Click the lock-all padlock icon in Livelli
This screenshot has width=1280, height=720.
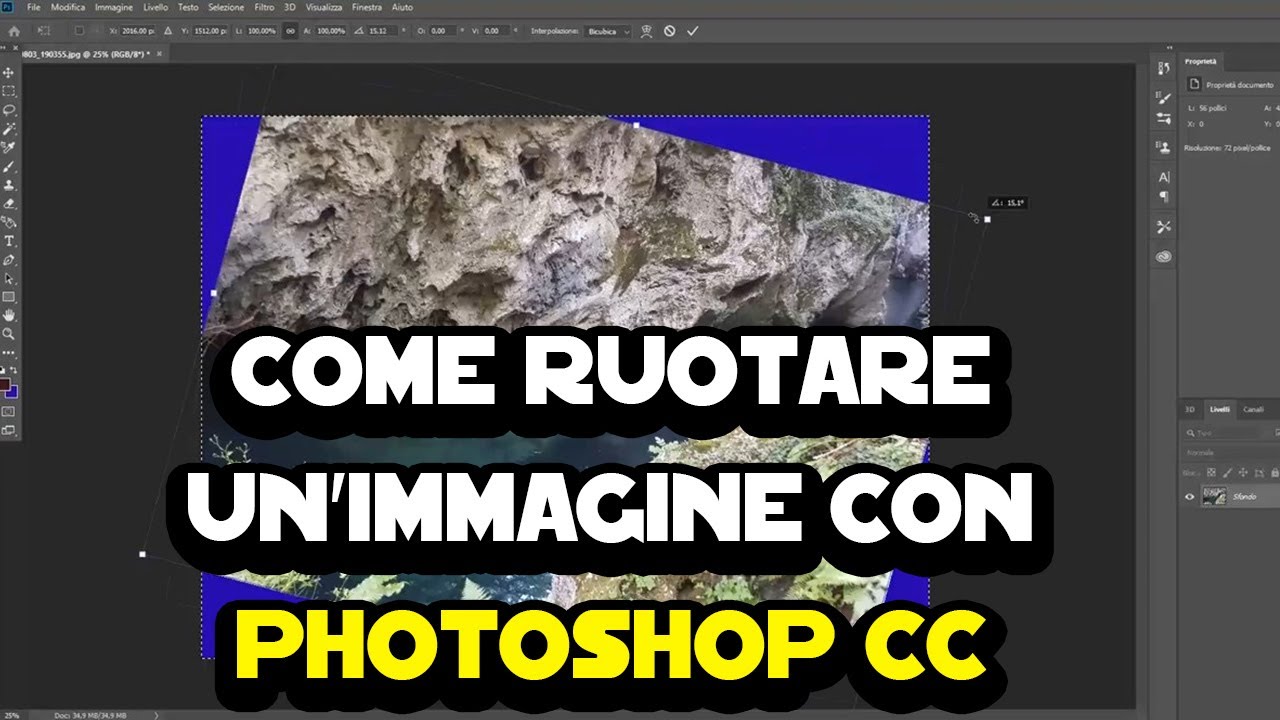(x=1275, y=472)
